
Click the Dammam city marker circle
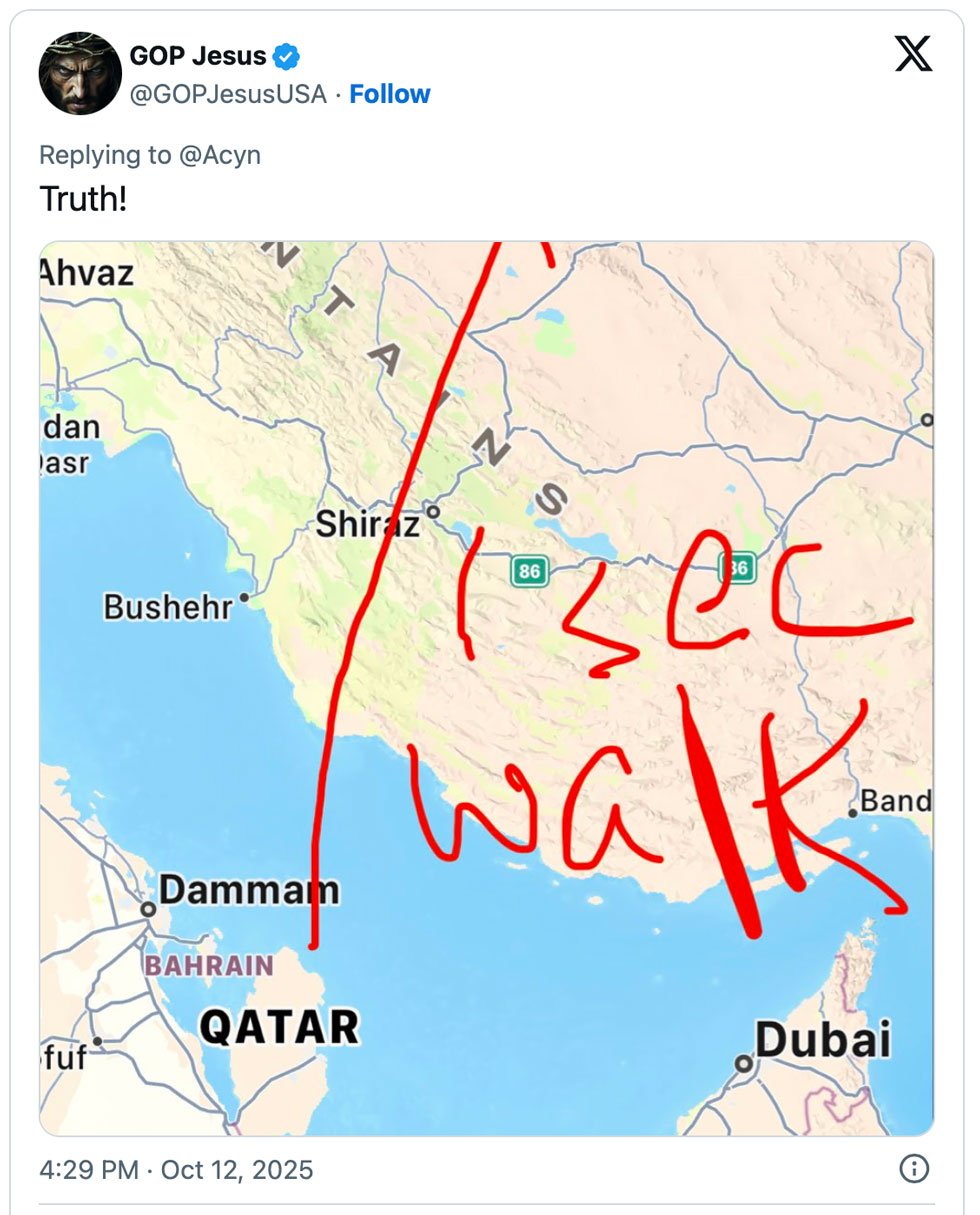[x=148, y=909]
